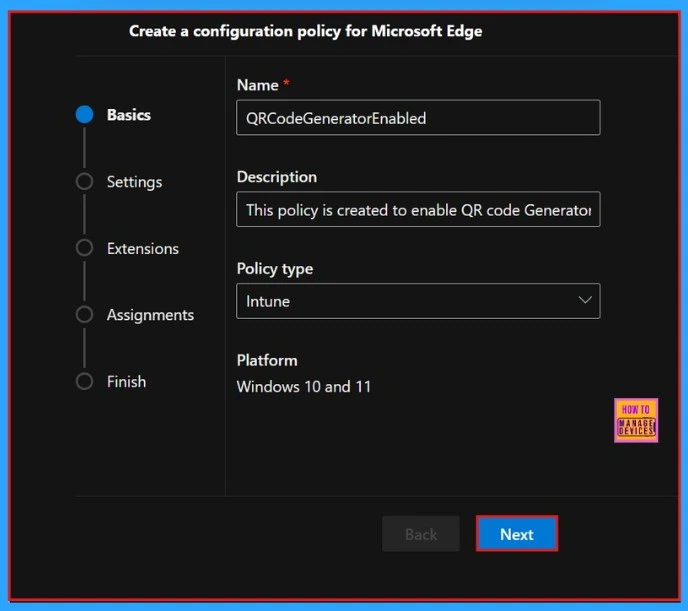The image size is (688, 611).
Task: Click the Assignments step circle indicator
Action: click(84, 314)
